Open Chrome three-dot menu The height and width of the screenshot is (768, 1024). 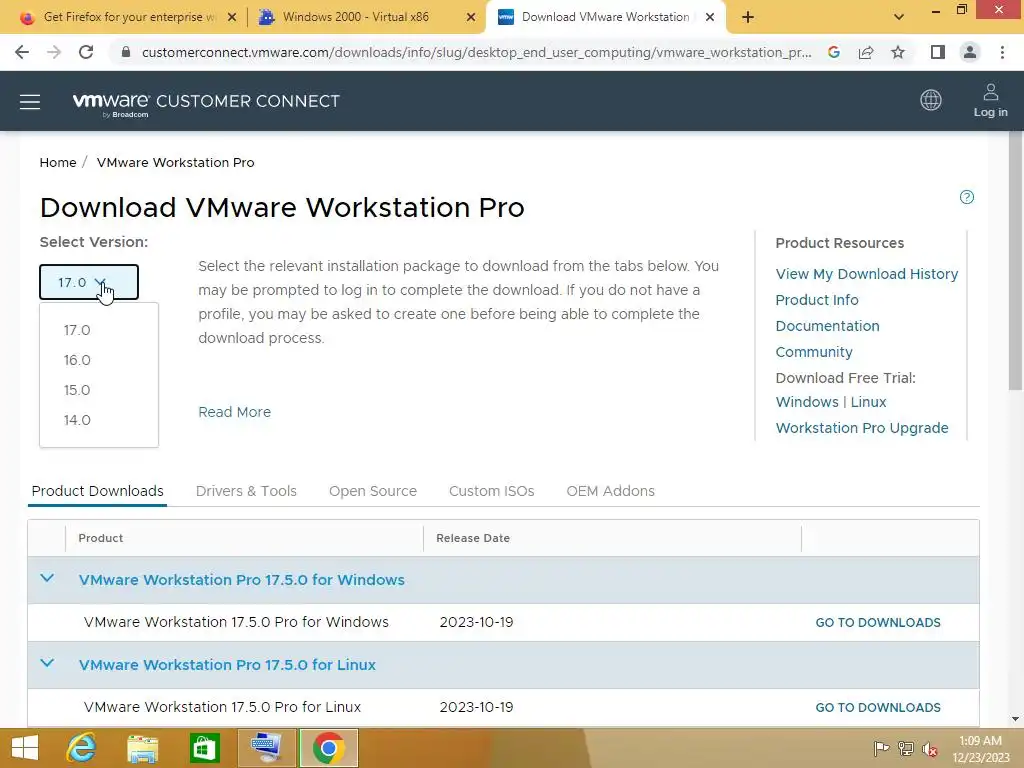pos(1002,52)
